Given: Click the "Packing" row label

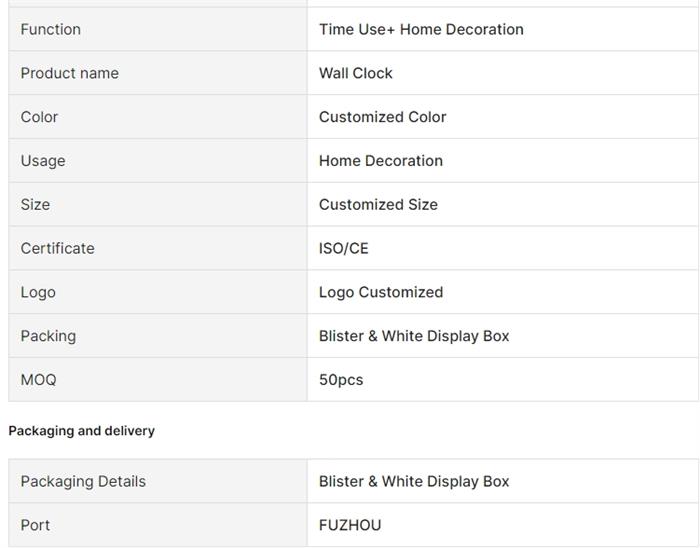Looking at the screenshot, I should click(48, 336).
